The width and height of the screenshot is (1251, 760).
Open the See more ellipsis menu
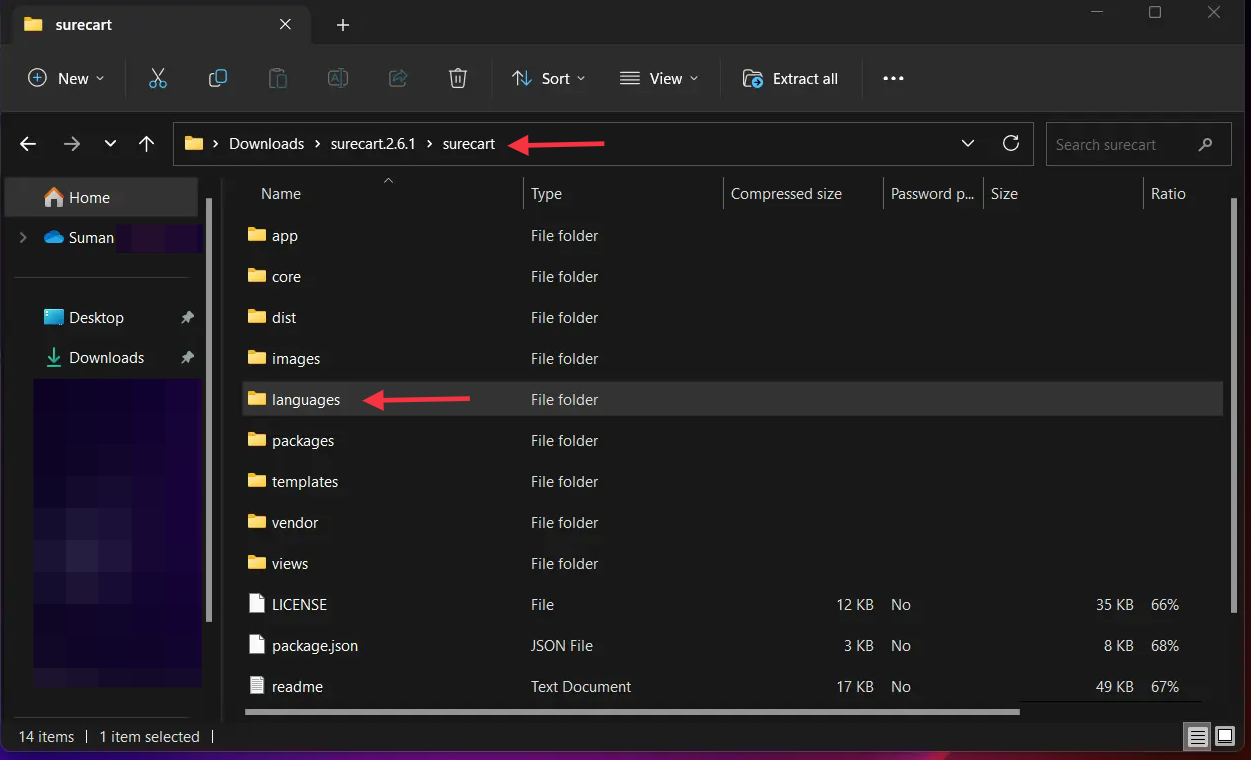(893, 78)
